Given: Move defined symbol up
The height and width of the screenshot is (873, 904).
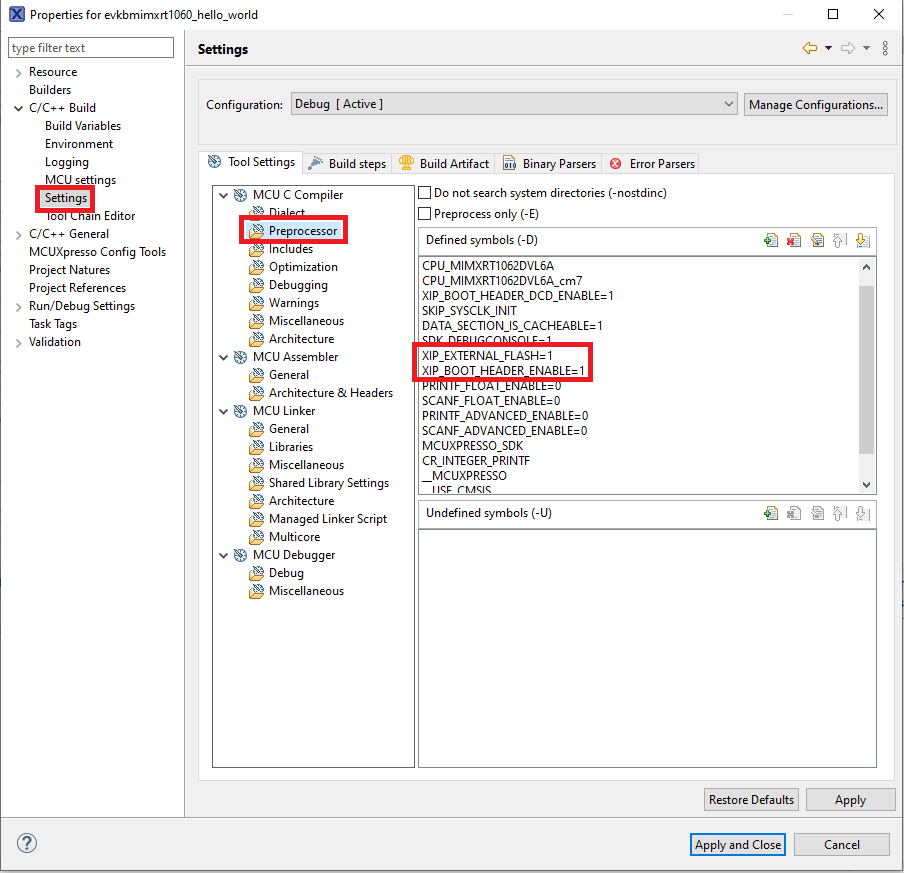Looking at the screenshot, I should (839, 240).
